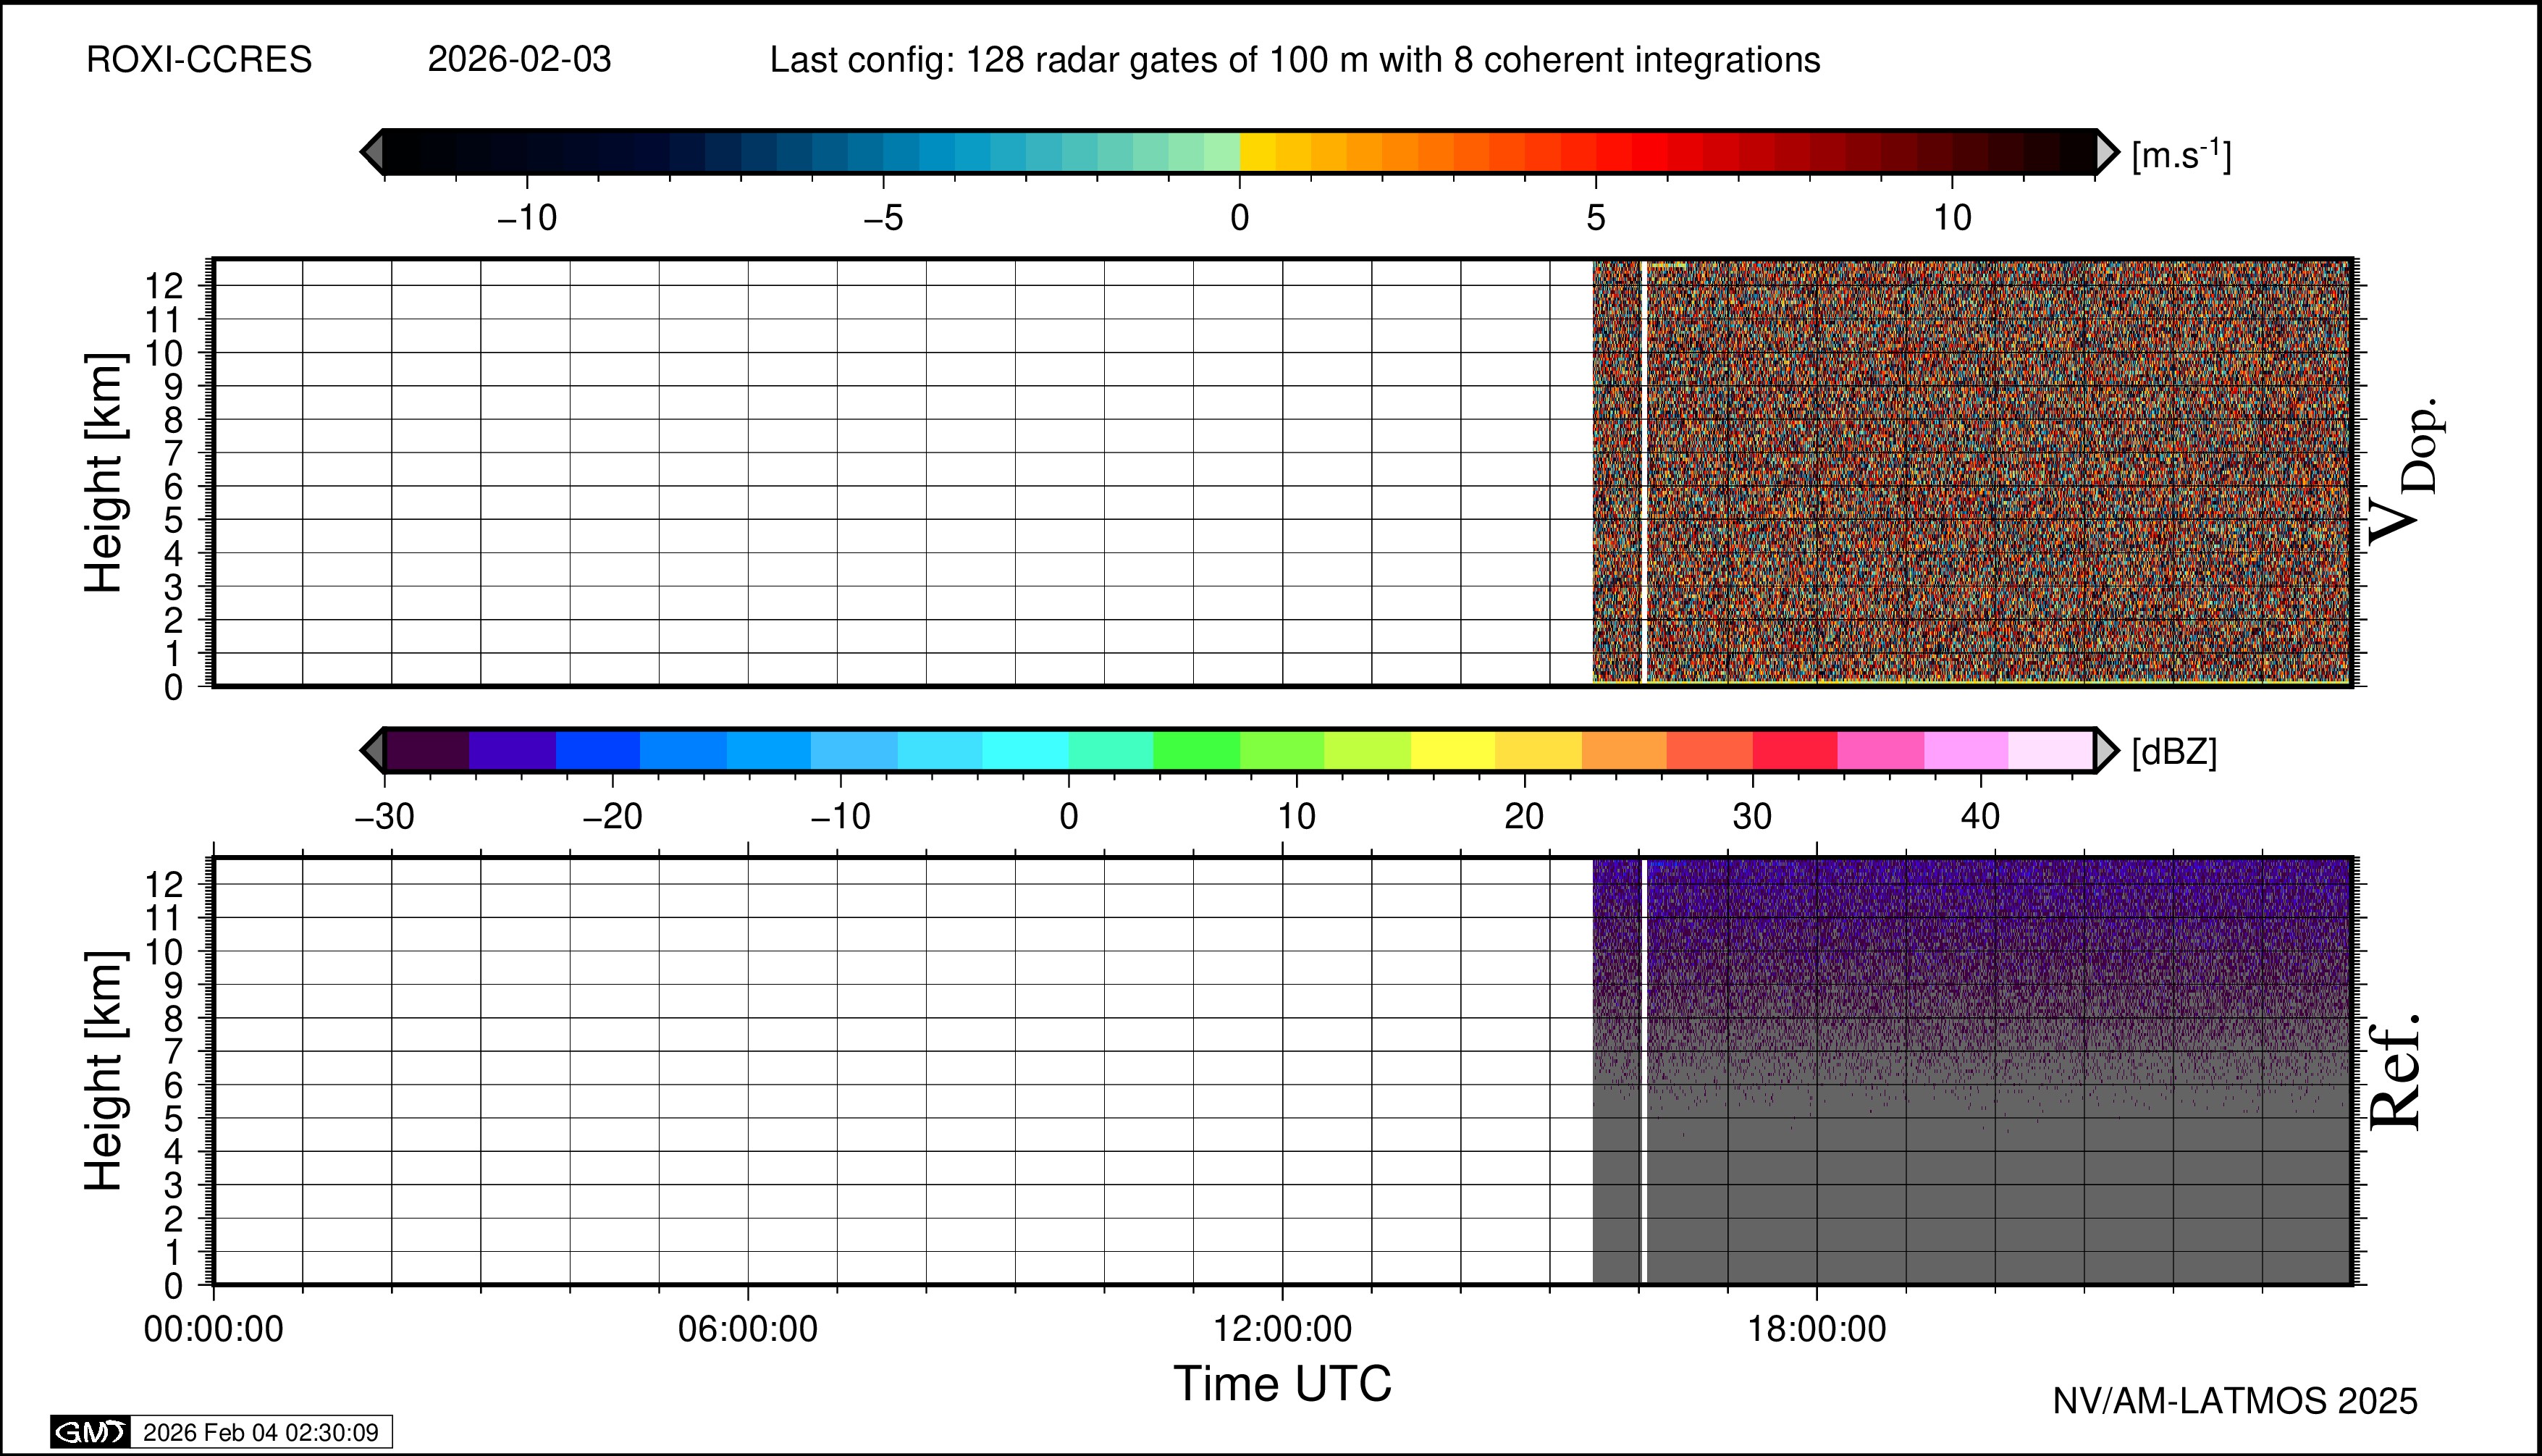
Task: Click the 2026-02-03 date label
Action: 519,60
